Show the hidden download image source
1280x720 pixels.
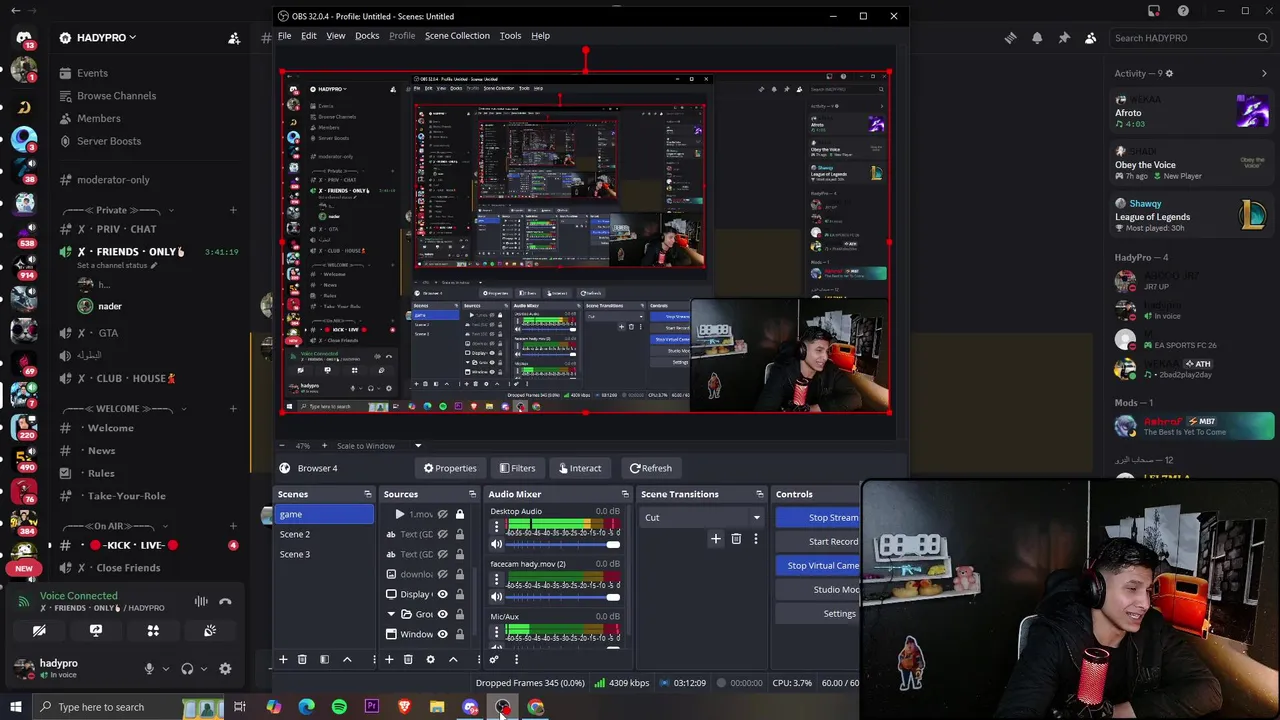coord(442,574)
